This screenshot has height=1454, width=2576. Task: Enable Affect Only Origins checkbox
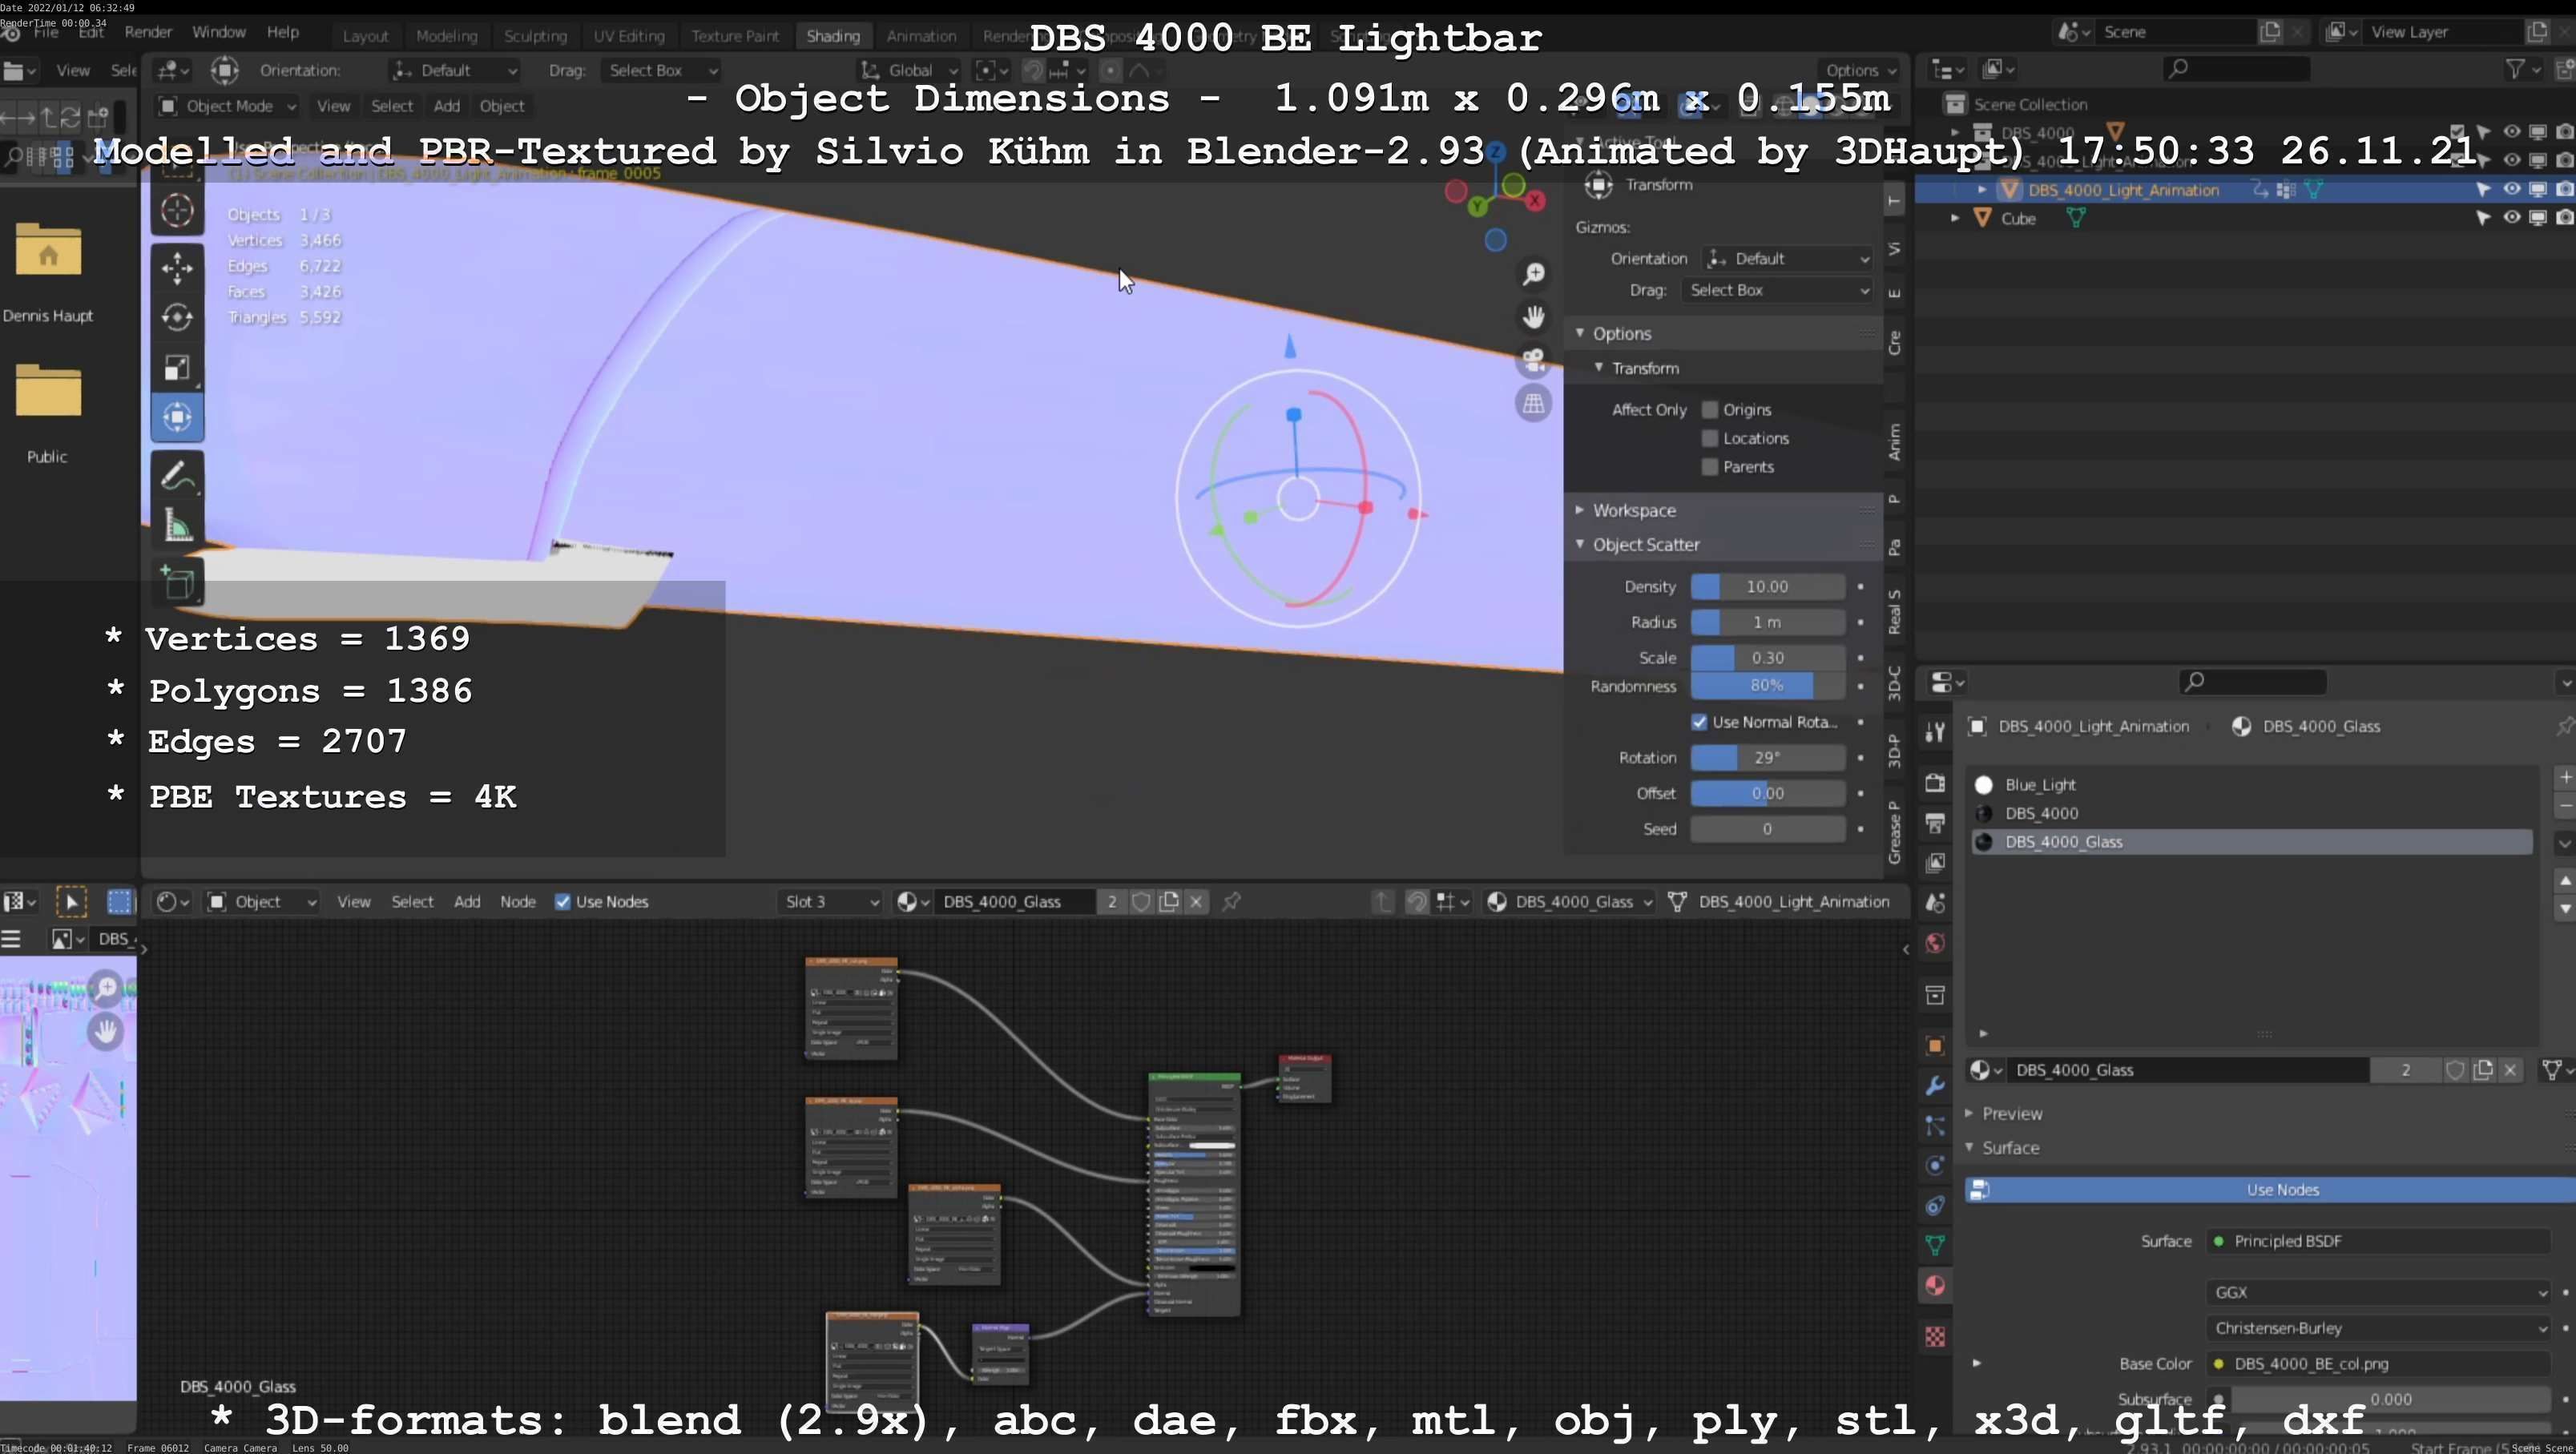click(x=1710, y=410)
